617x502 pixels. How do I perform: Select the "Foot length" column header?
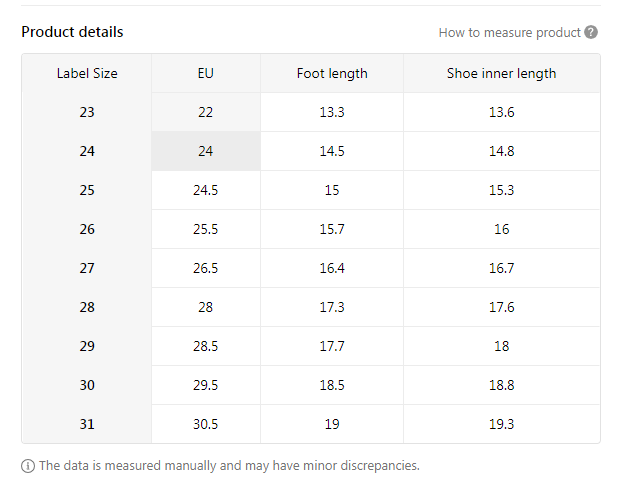332,73
